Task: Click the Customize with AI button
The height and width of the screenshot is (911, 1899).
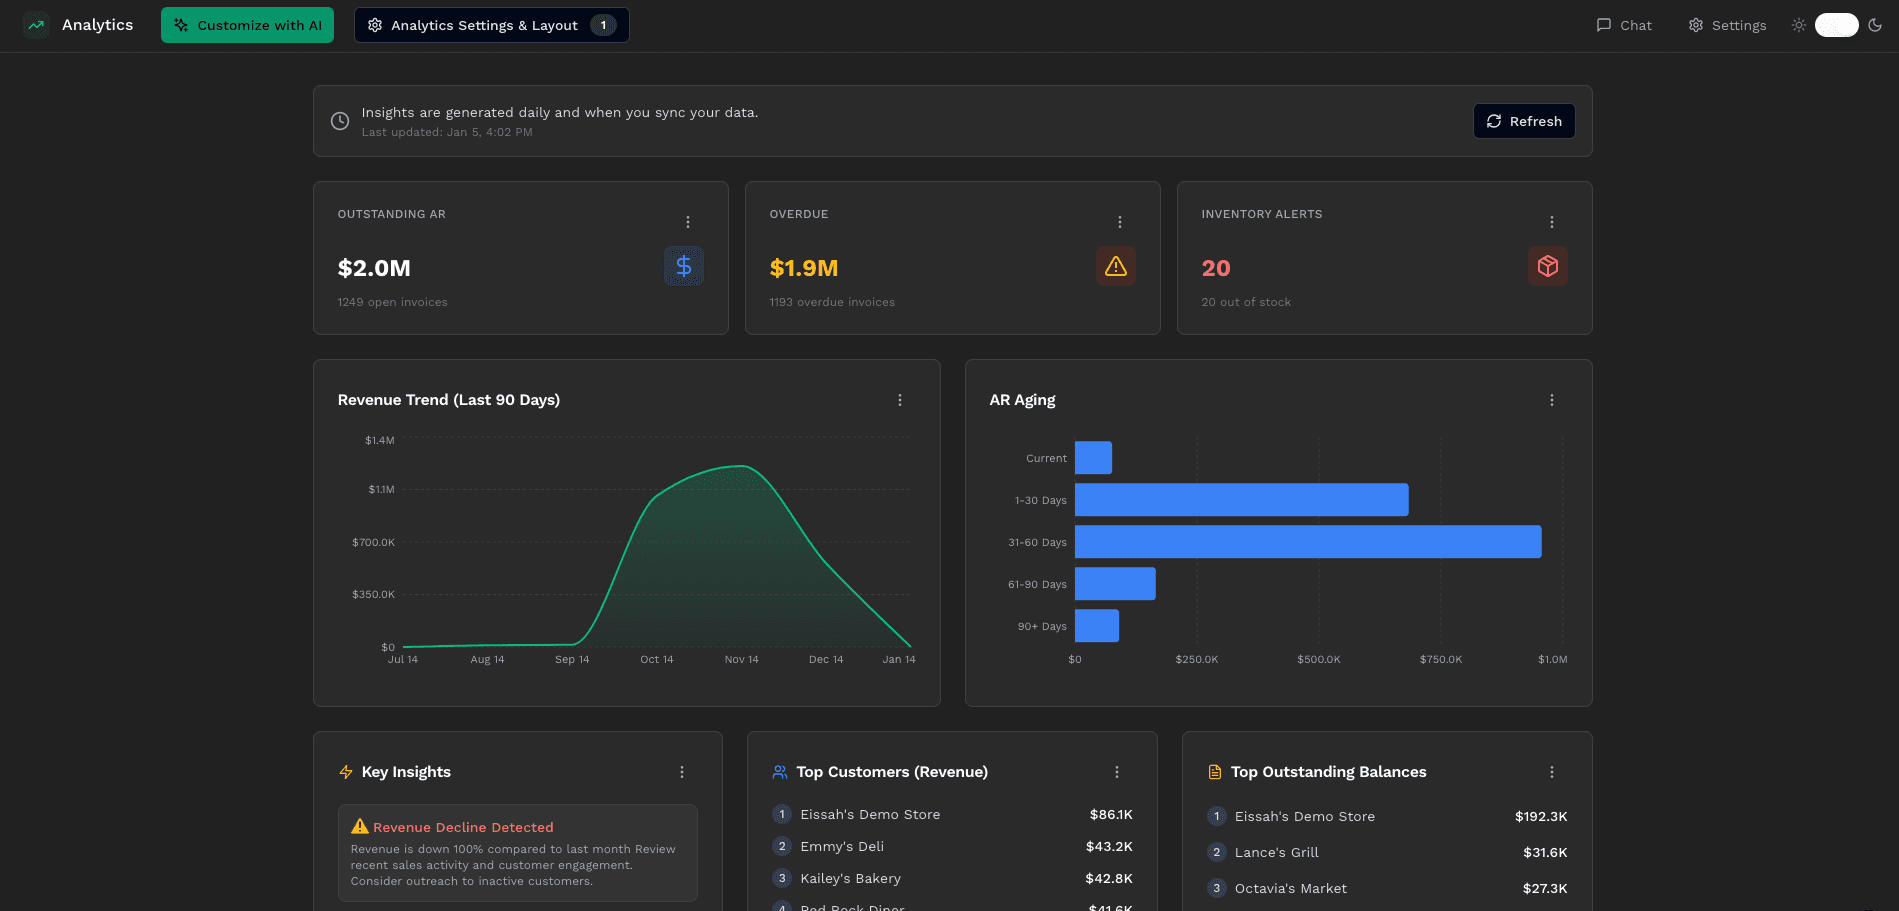Action: (x=247, y=24)
